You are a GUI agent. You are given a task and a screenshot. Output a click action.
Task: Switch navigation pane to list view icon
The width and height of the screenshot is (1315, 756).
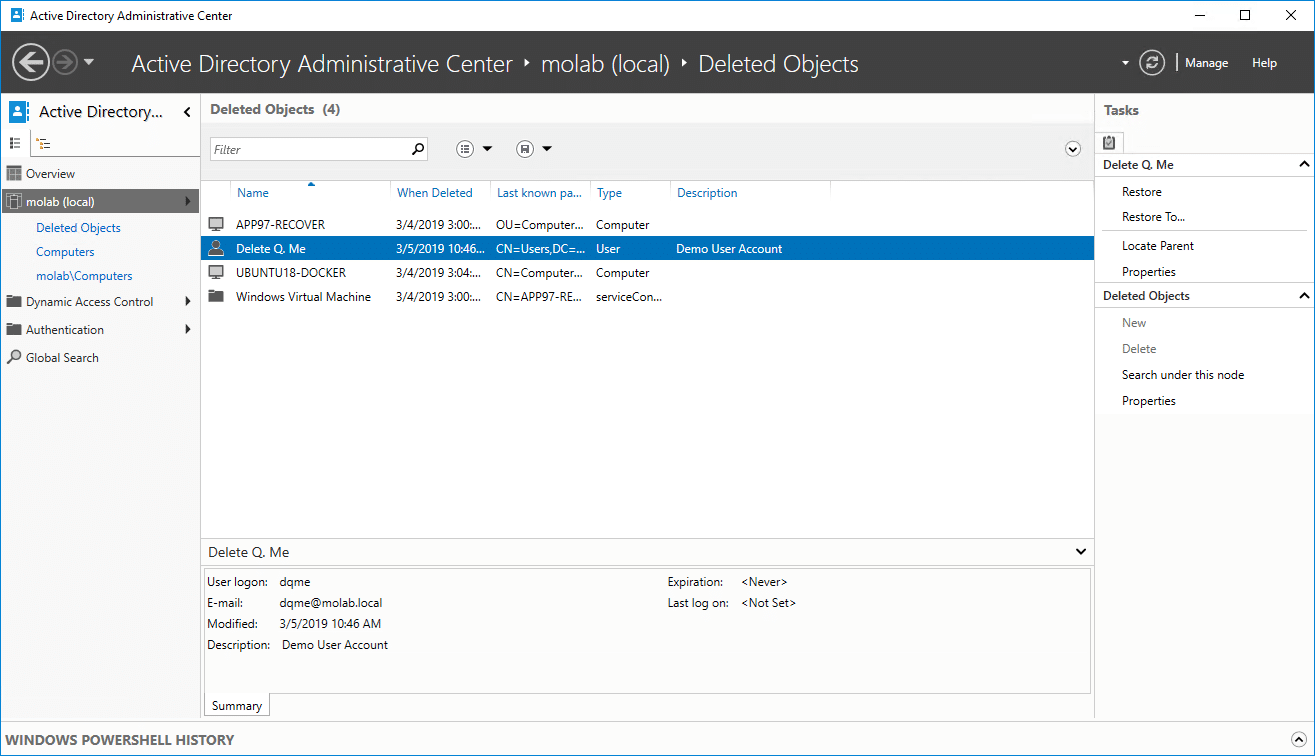15,143
